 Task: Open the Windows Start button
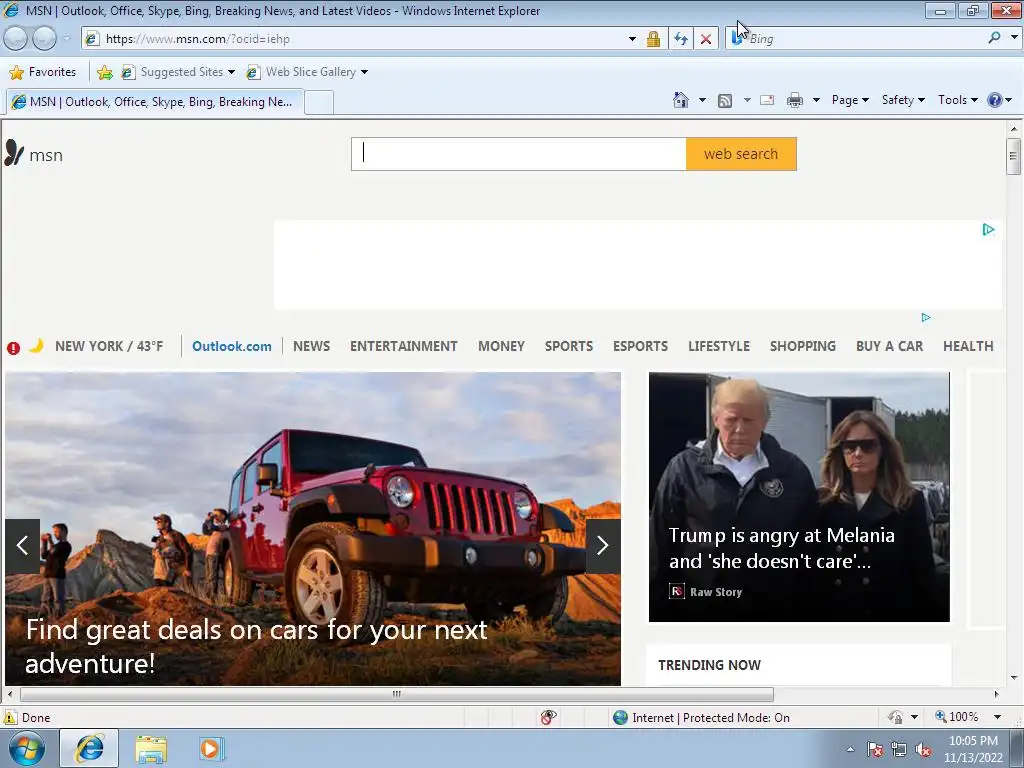tap(27, 749)
